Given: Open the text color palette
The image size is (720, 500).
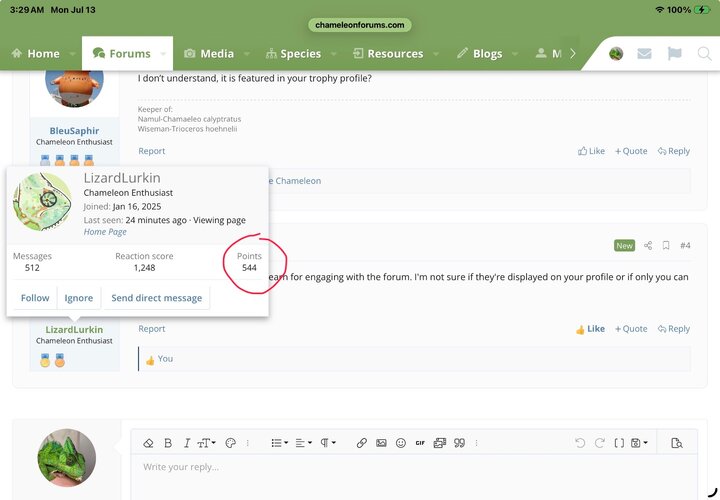Looking at the screenshot, I should point(231,443).
